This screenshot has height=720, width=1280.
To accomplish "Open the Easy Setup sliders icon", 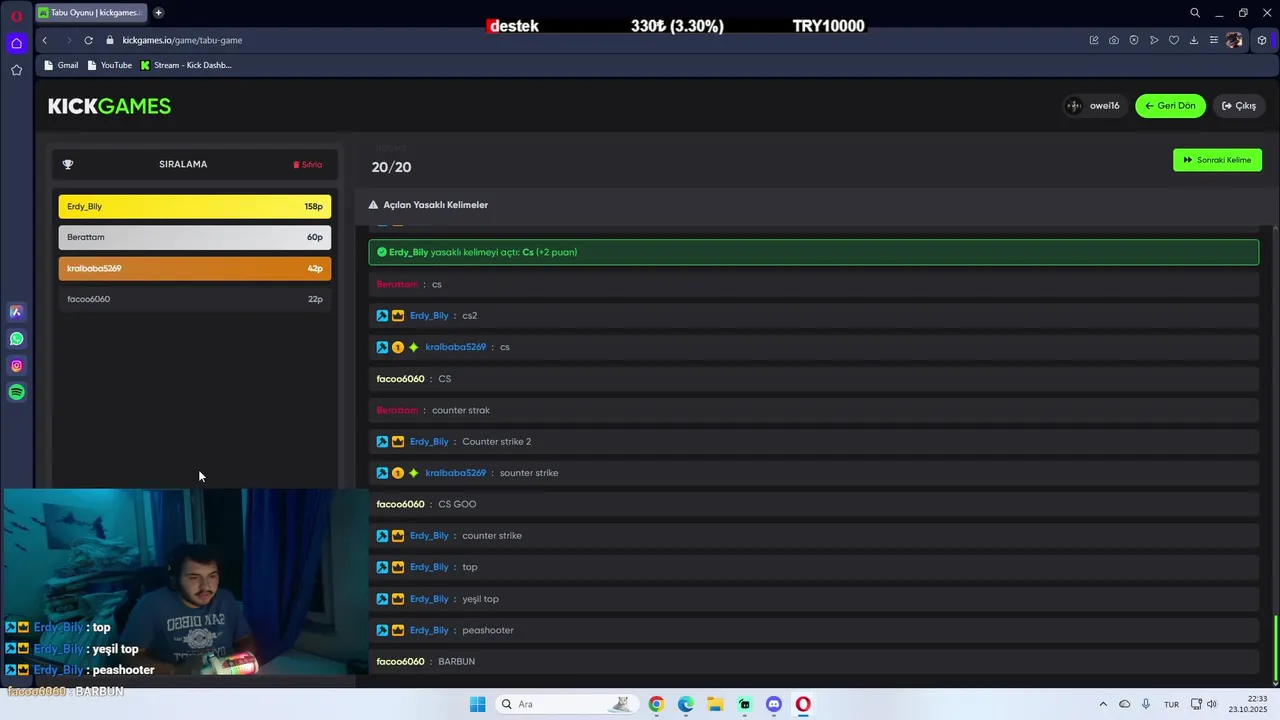I will (x=1214, y=40).
